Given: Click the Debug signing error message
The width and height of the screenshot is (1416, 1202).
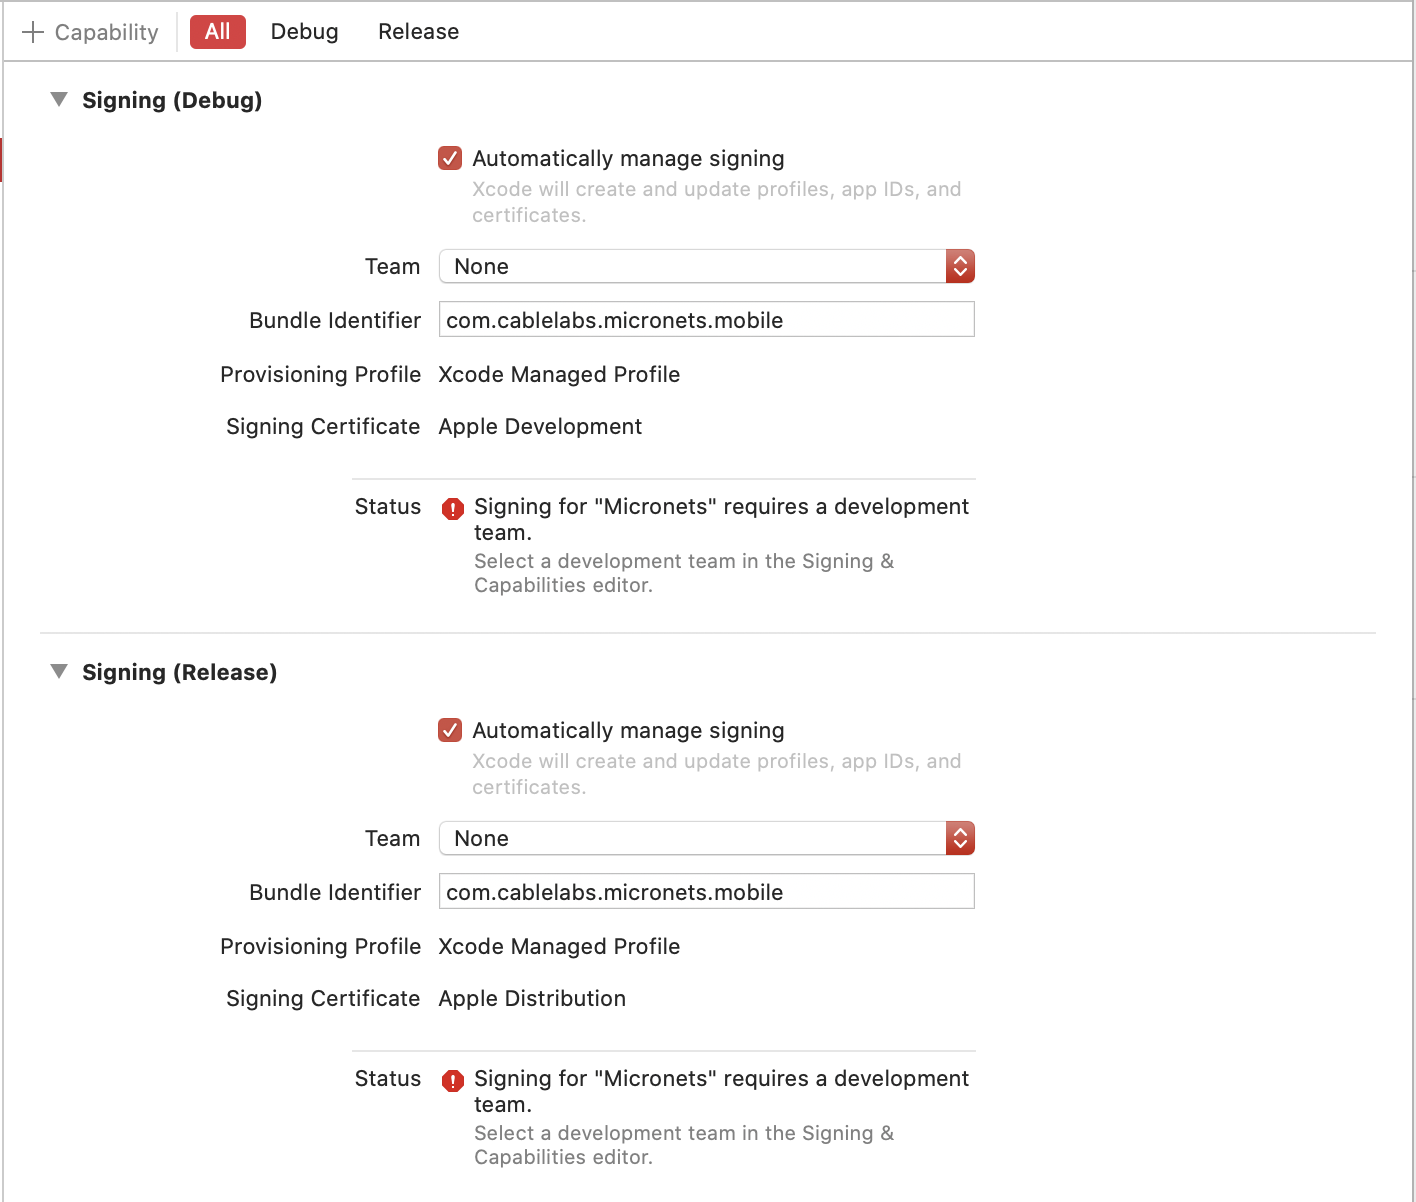Looking at the screenshot, I should pos(721,519).
